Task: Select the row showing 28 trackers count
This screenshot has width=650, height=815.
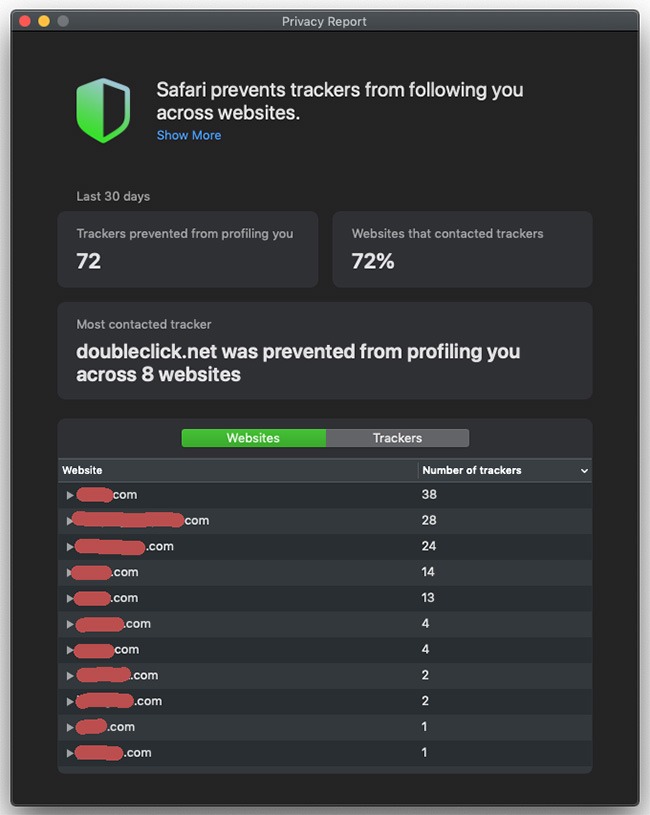Action: click(x=429, y=521)
